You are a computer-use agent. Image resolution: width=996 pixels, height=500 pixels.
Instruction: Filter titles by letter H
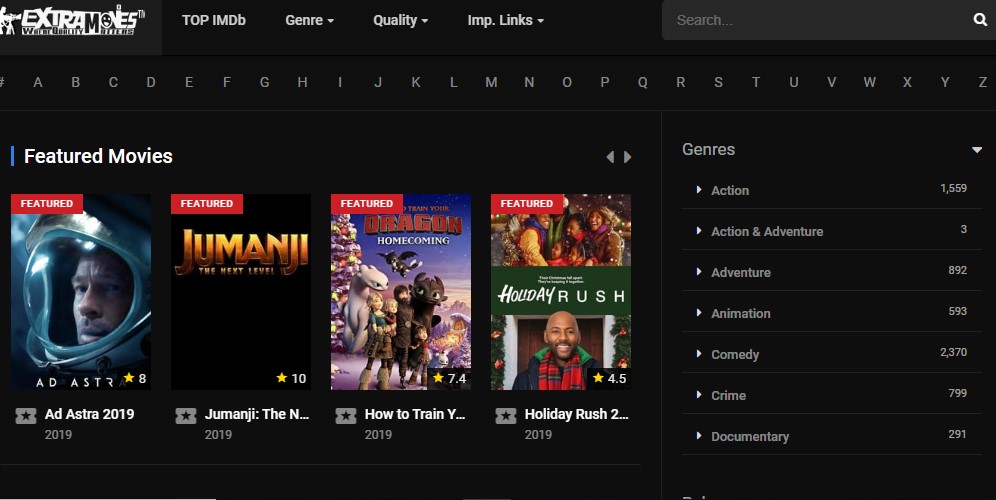click(302, 82)
